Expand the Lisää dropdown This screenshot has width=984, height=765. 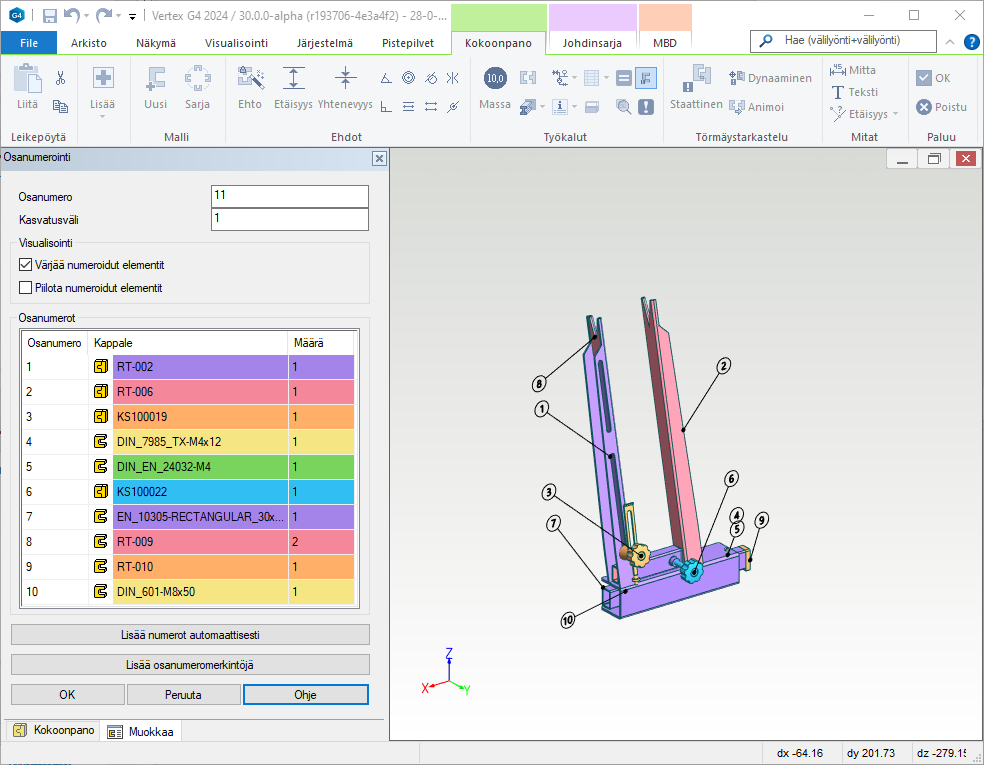(x=103, y=116)
